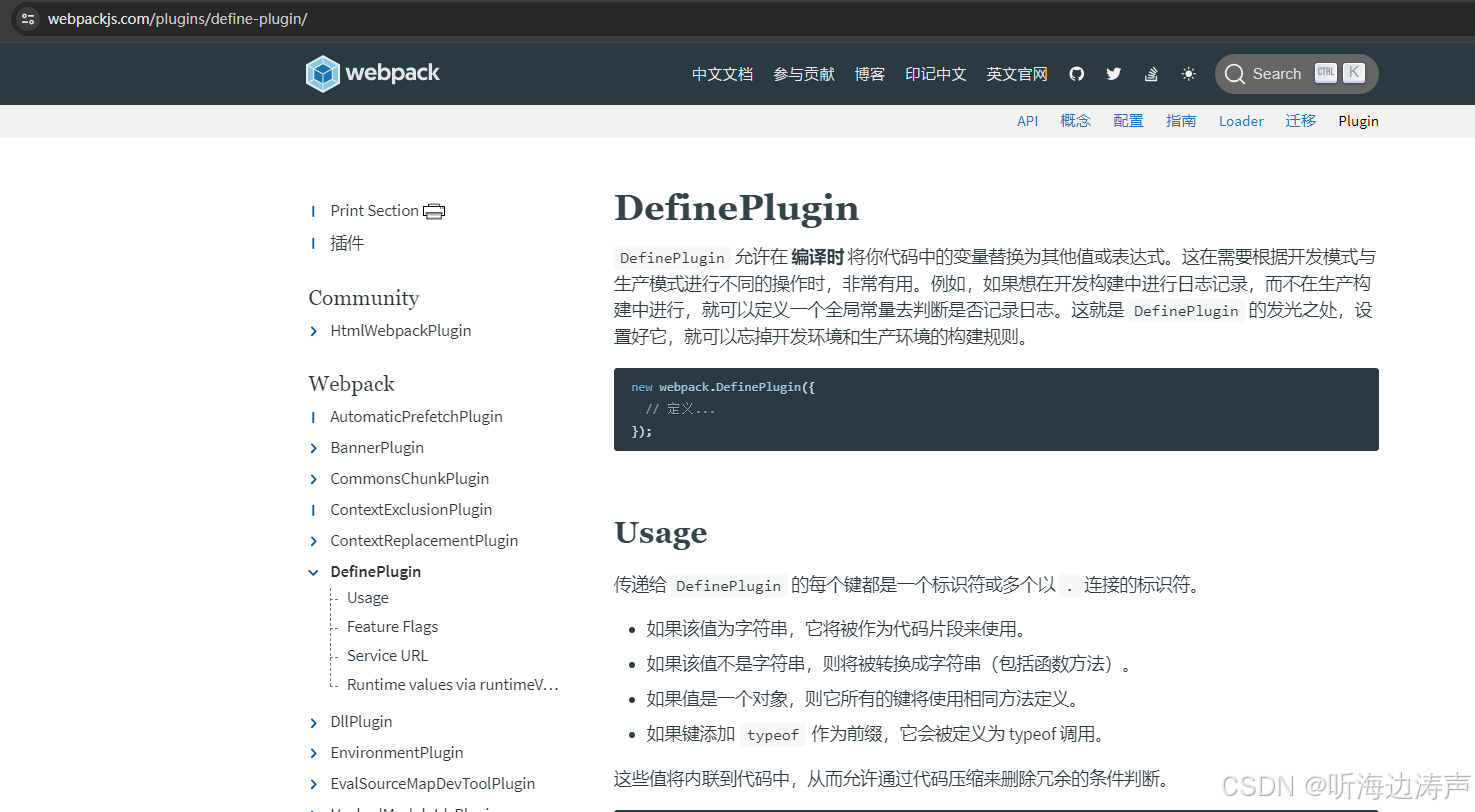
Task: Click the Usage section heading
Action: click(x=661, y=532)
